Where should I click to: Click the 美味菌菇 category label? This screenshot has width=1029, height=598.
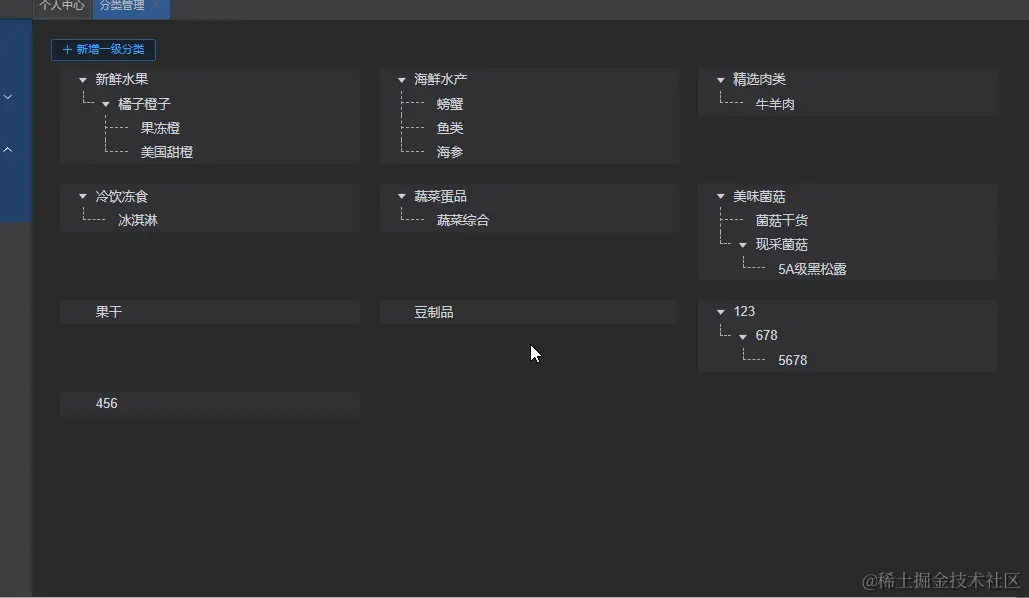[x=759, y=196]
